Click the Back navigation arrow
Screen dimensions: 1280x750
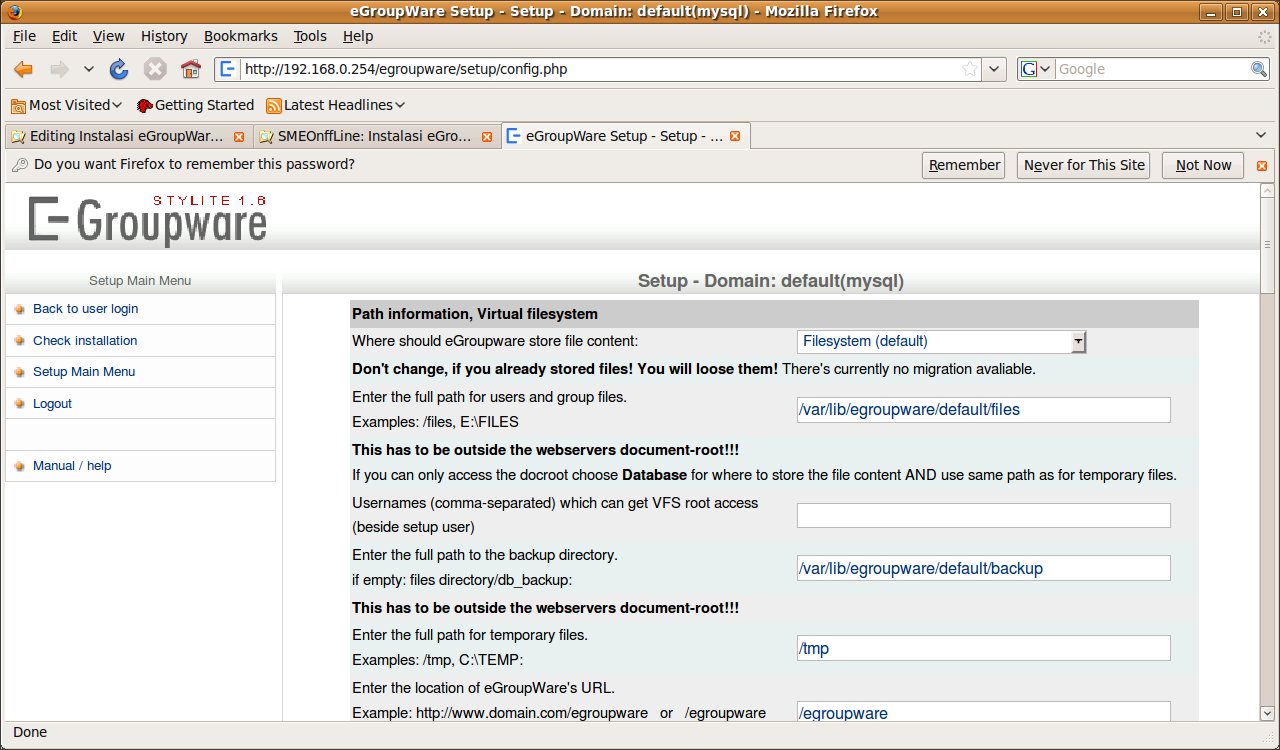tap(24, 69)
